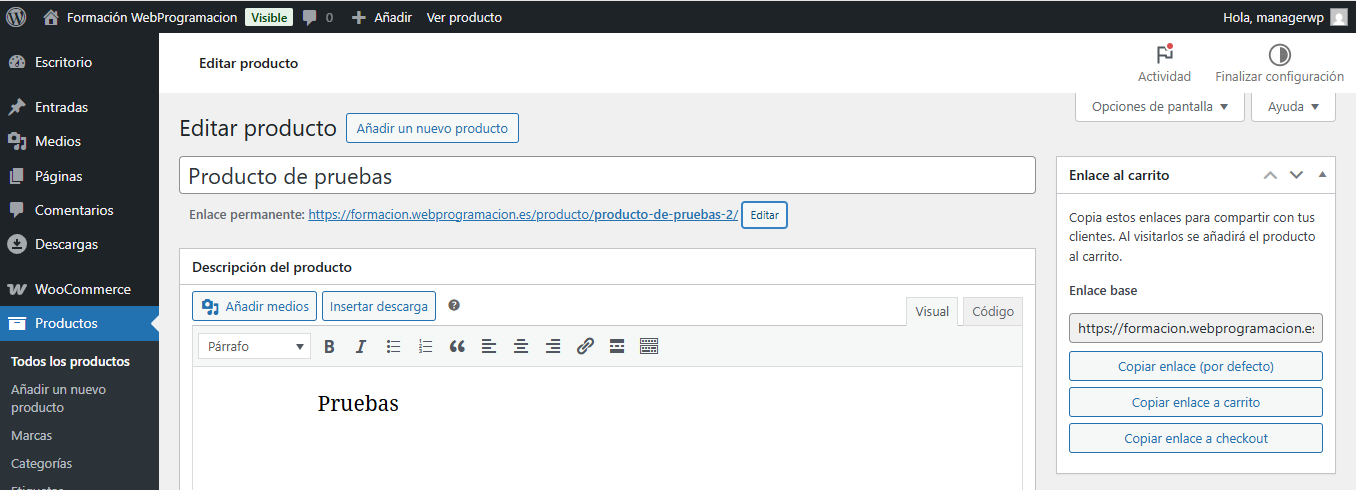
Task: Collapse the Enlace al carrito panel
Action: click(x=1323, y=175)
